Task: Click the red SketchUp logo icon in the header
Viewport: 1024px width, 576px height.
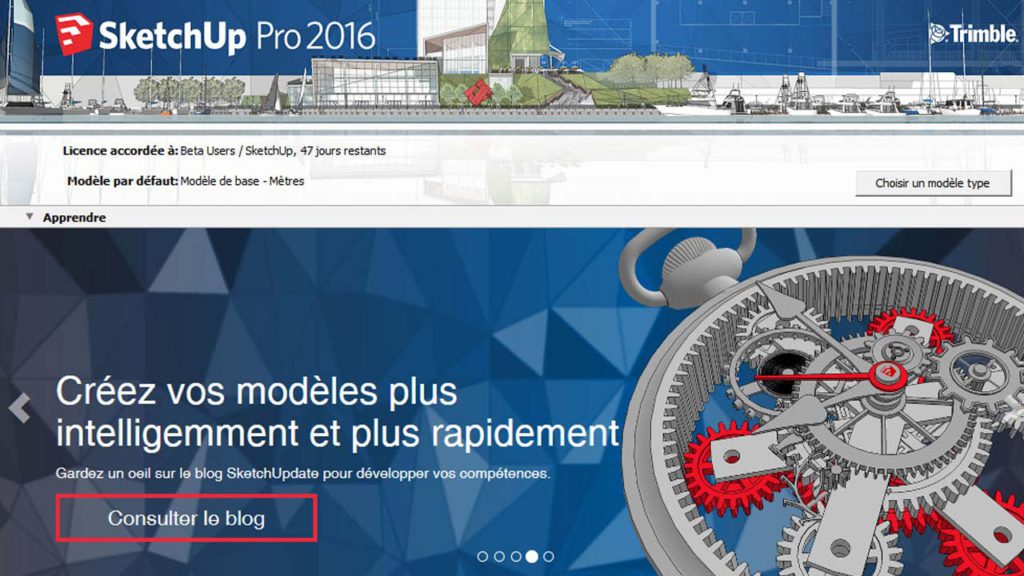Action: (73, 34)
